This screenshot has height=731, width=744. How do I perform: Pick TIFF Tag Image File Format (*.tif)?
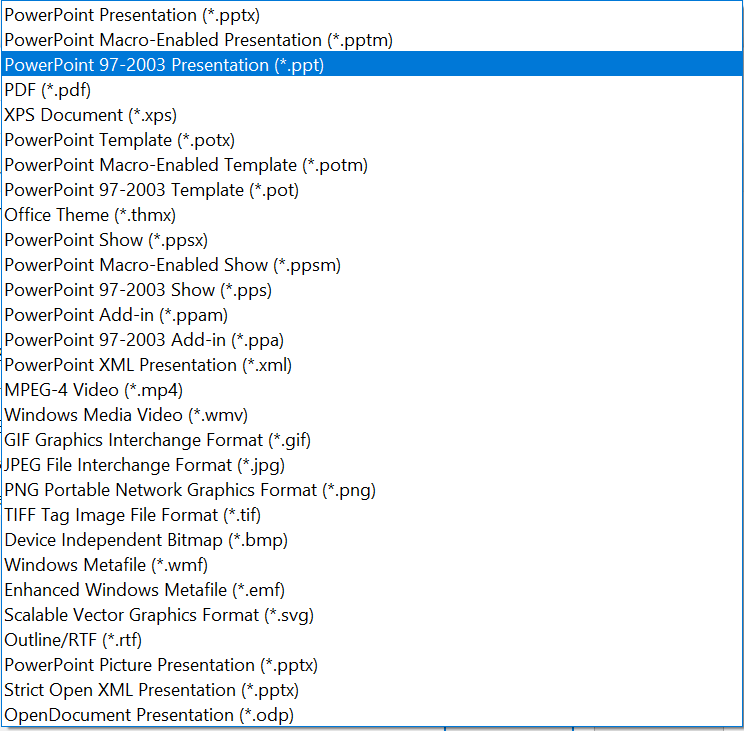[372, 515]
